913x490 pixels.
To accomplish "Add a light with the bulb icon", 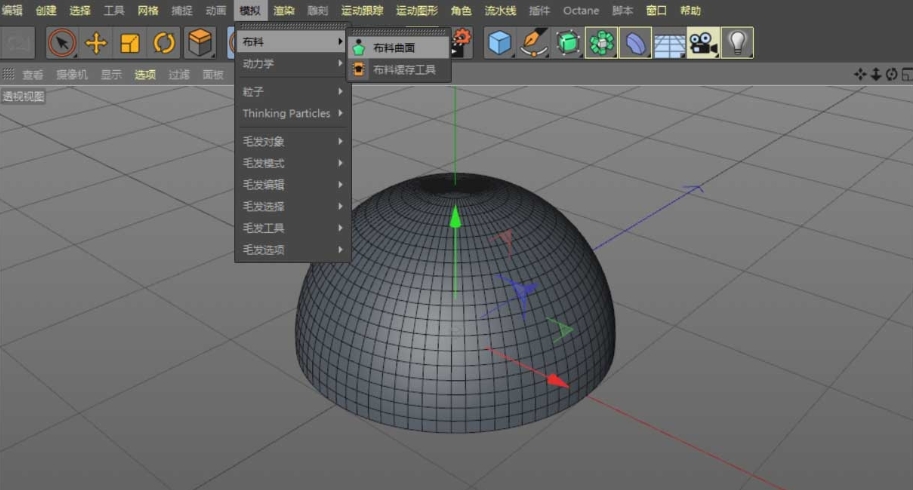I will coord(737,43).
